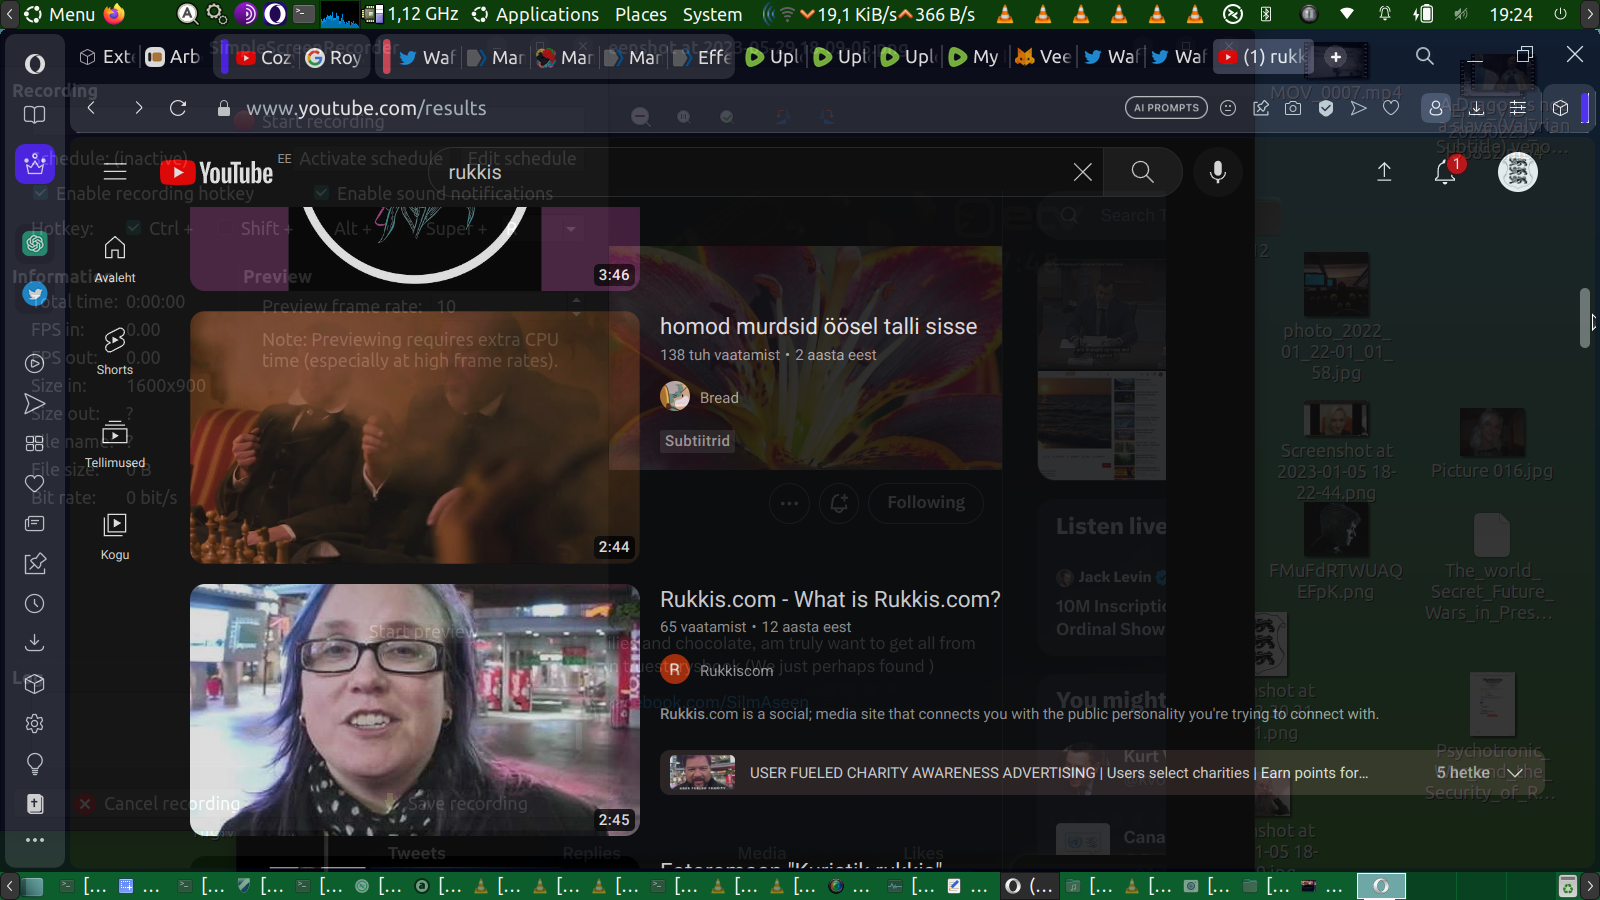Click the AI PROMPTS button
Screen dimensions: 1600x900
[x=1166, y=108]
